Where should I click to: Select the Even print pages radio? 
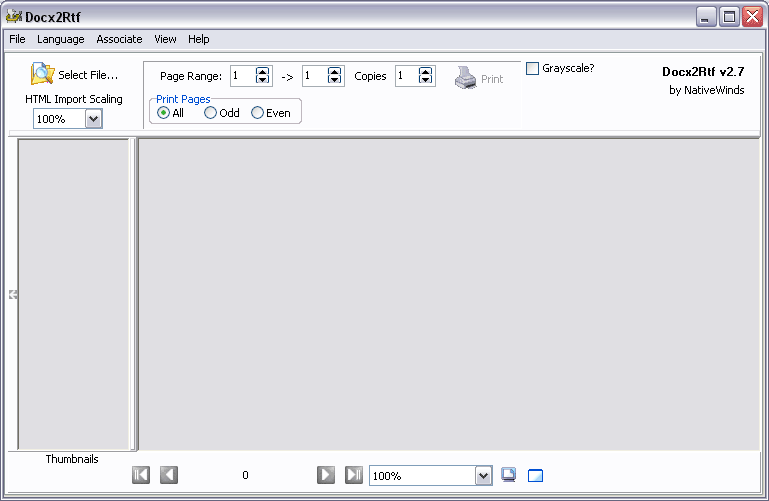(257, 113)
